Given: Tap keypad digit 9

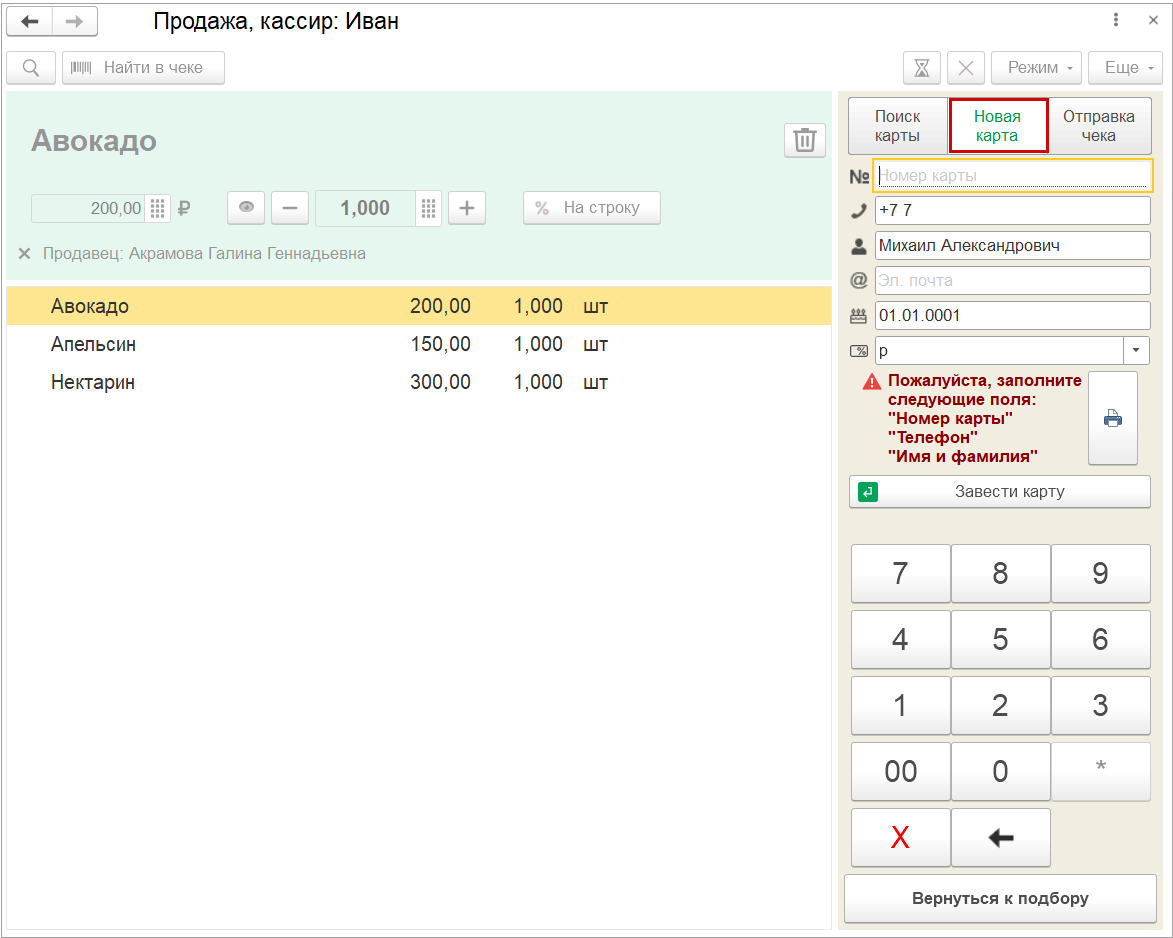Looking at the screenshot, I should click(1100, 574).
